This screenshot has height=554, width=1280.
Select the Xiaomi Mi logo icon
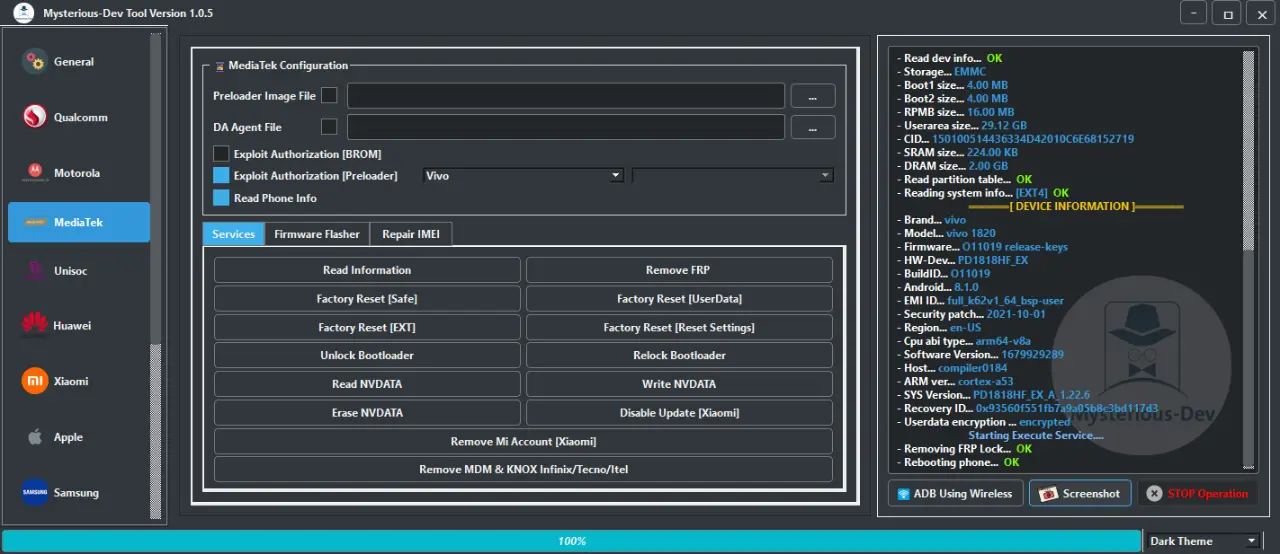point(35,381)
